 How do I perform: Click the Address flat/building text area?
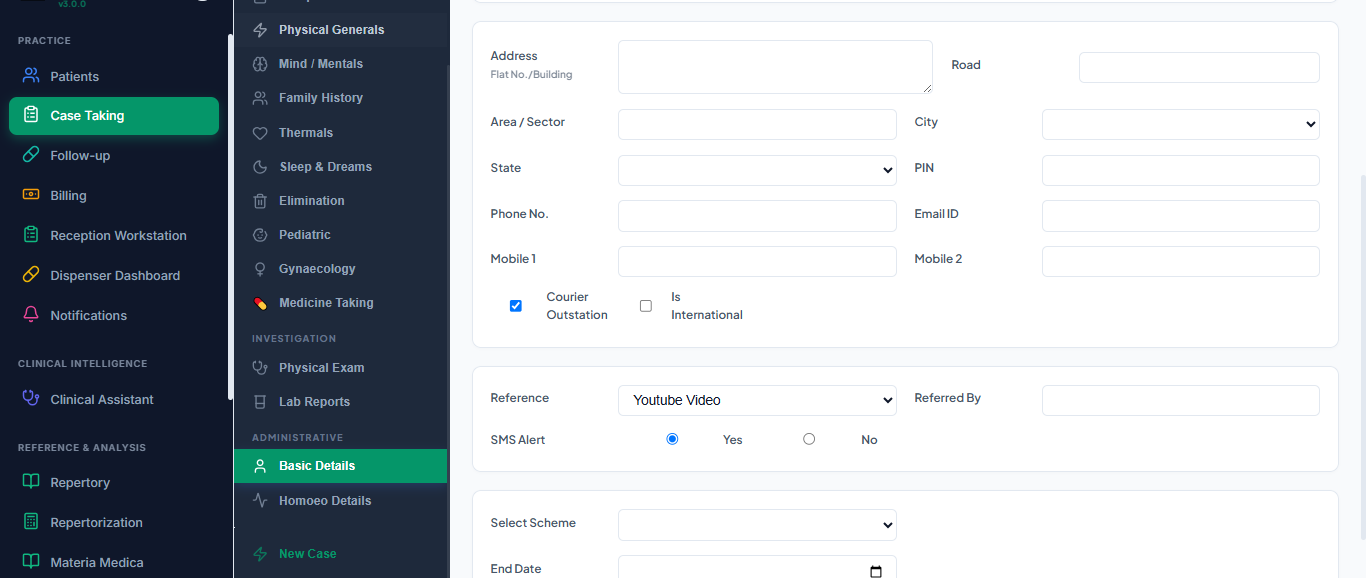tap(775, 67)
